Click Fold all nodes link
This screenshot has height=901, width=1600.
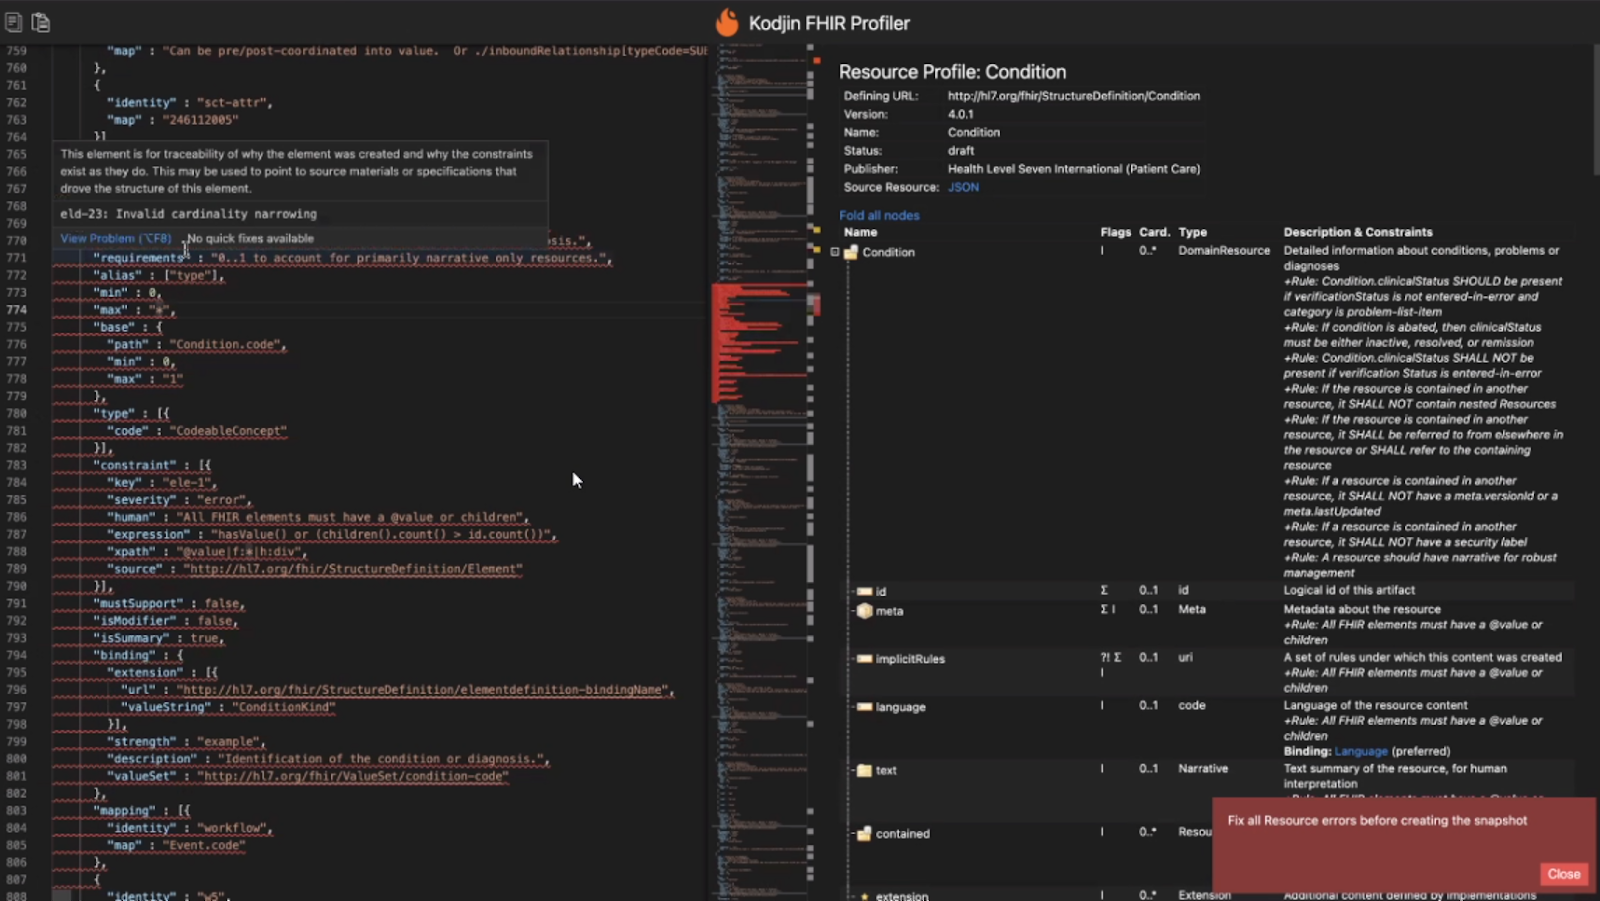pyautogui.click(x=879, y=215)
